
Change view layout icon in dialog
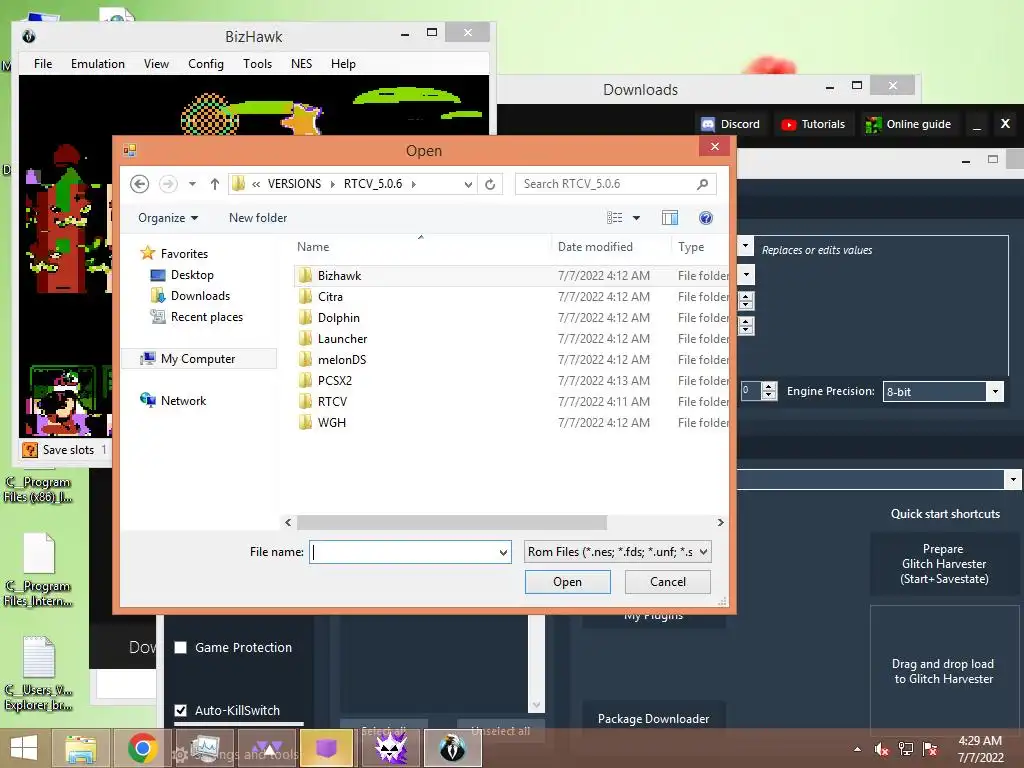coord(615,218)
